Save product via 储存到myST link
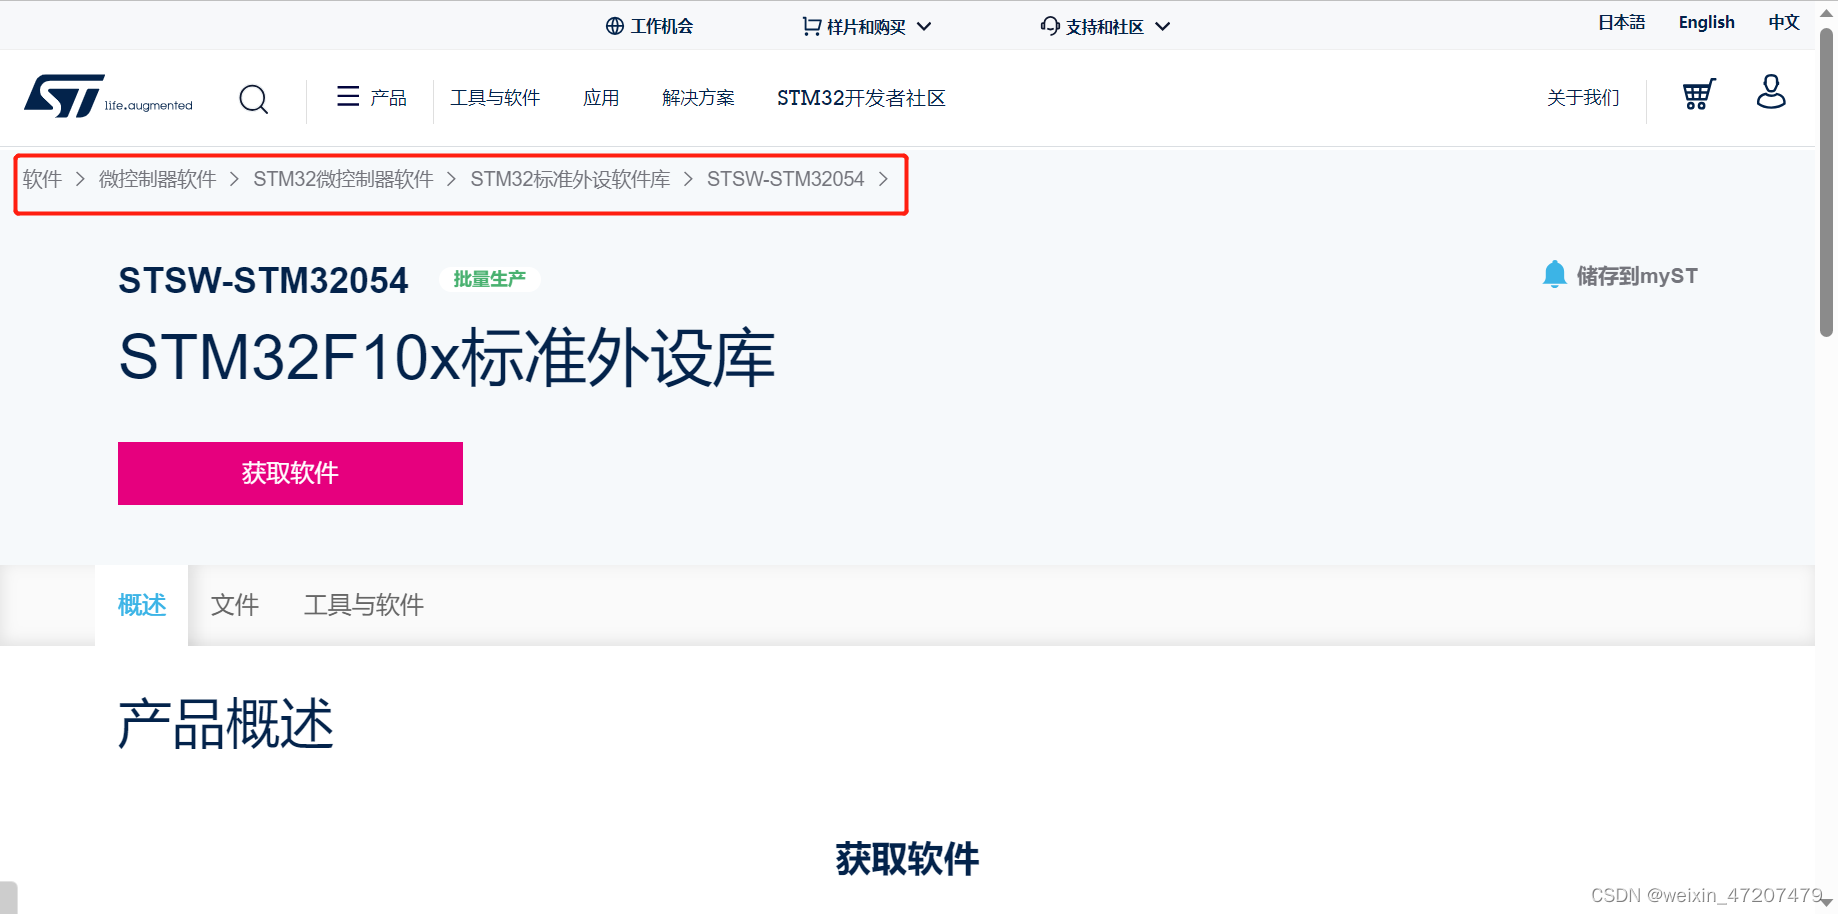Viewport: 1838px width, 914px height. point(1637,276)
